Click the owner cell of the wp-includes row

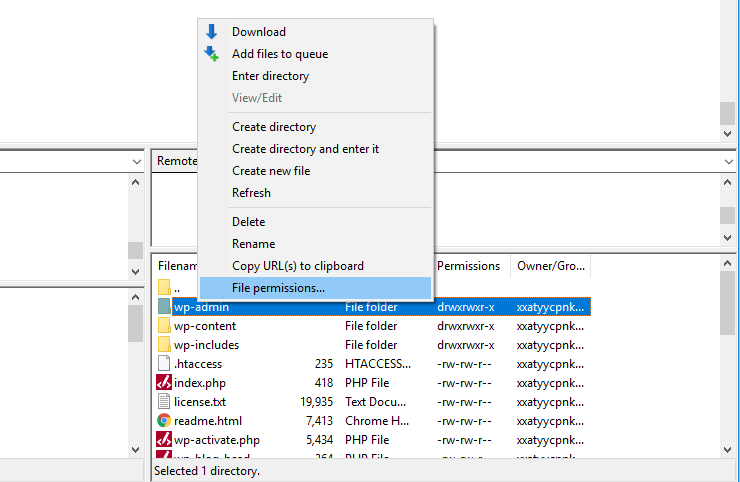pyautogui.click(x=550, y=345)
